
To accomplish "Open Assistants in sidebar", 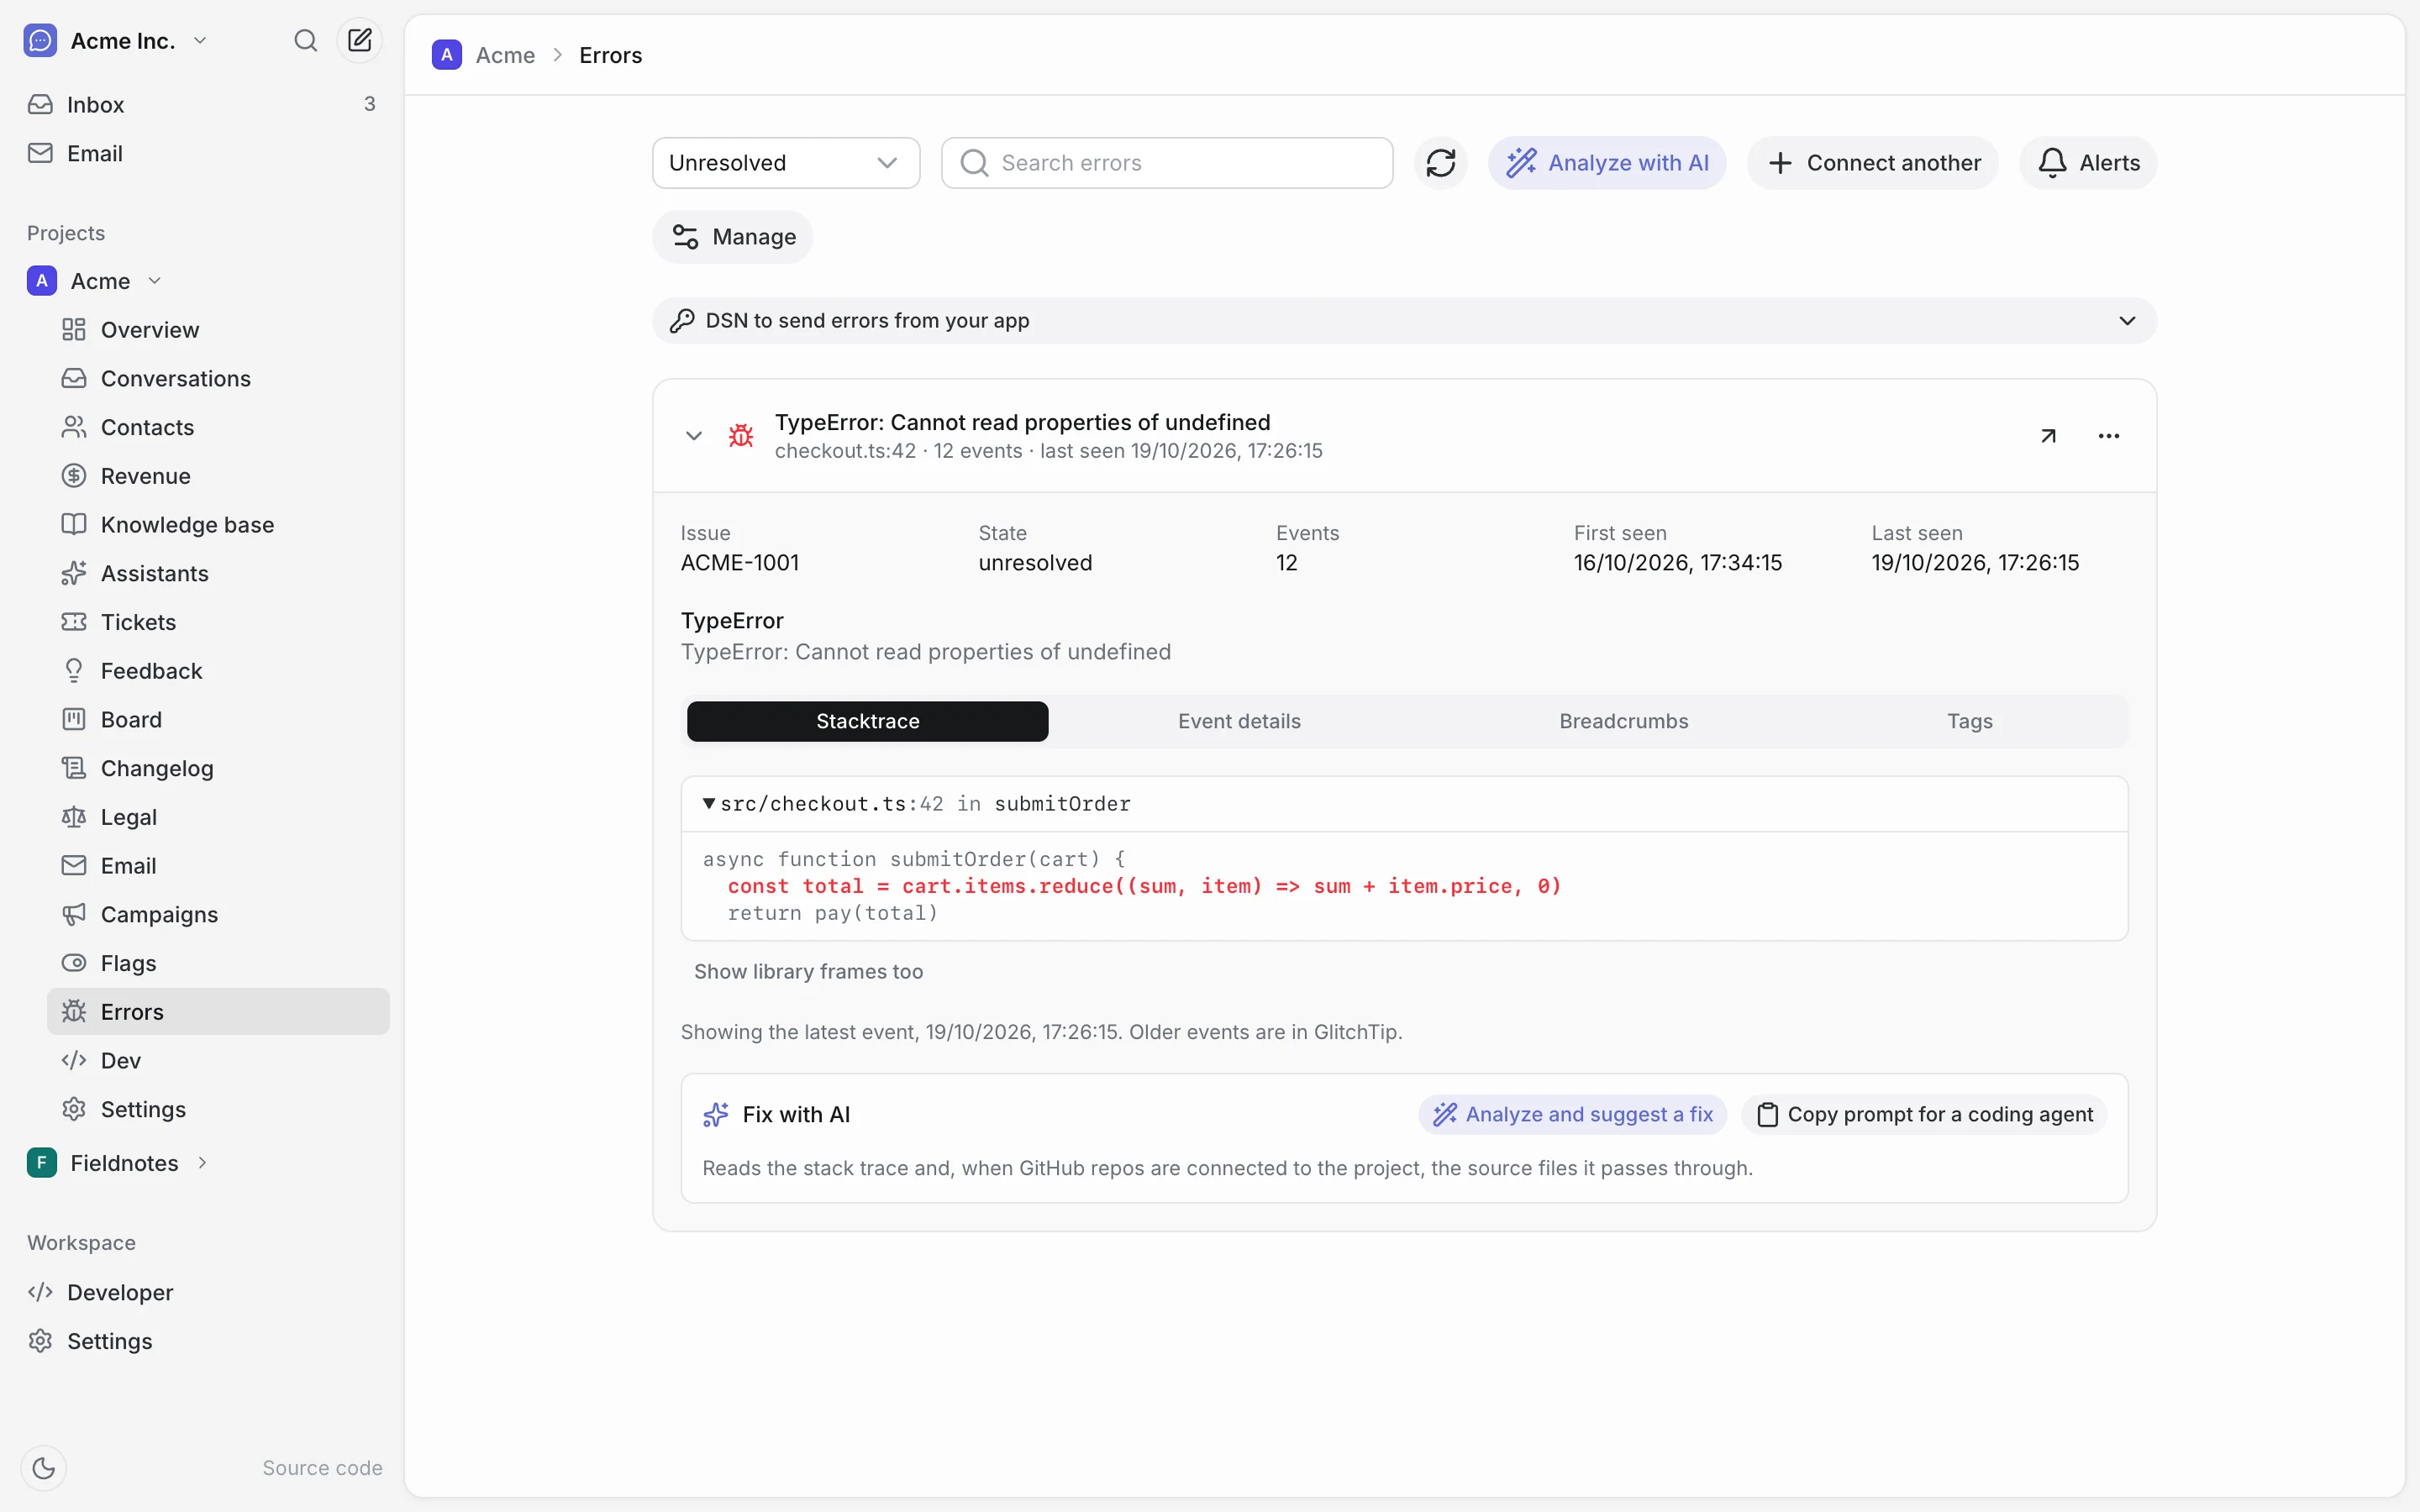I will 218,574.
